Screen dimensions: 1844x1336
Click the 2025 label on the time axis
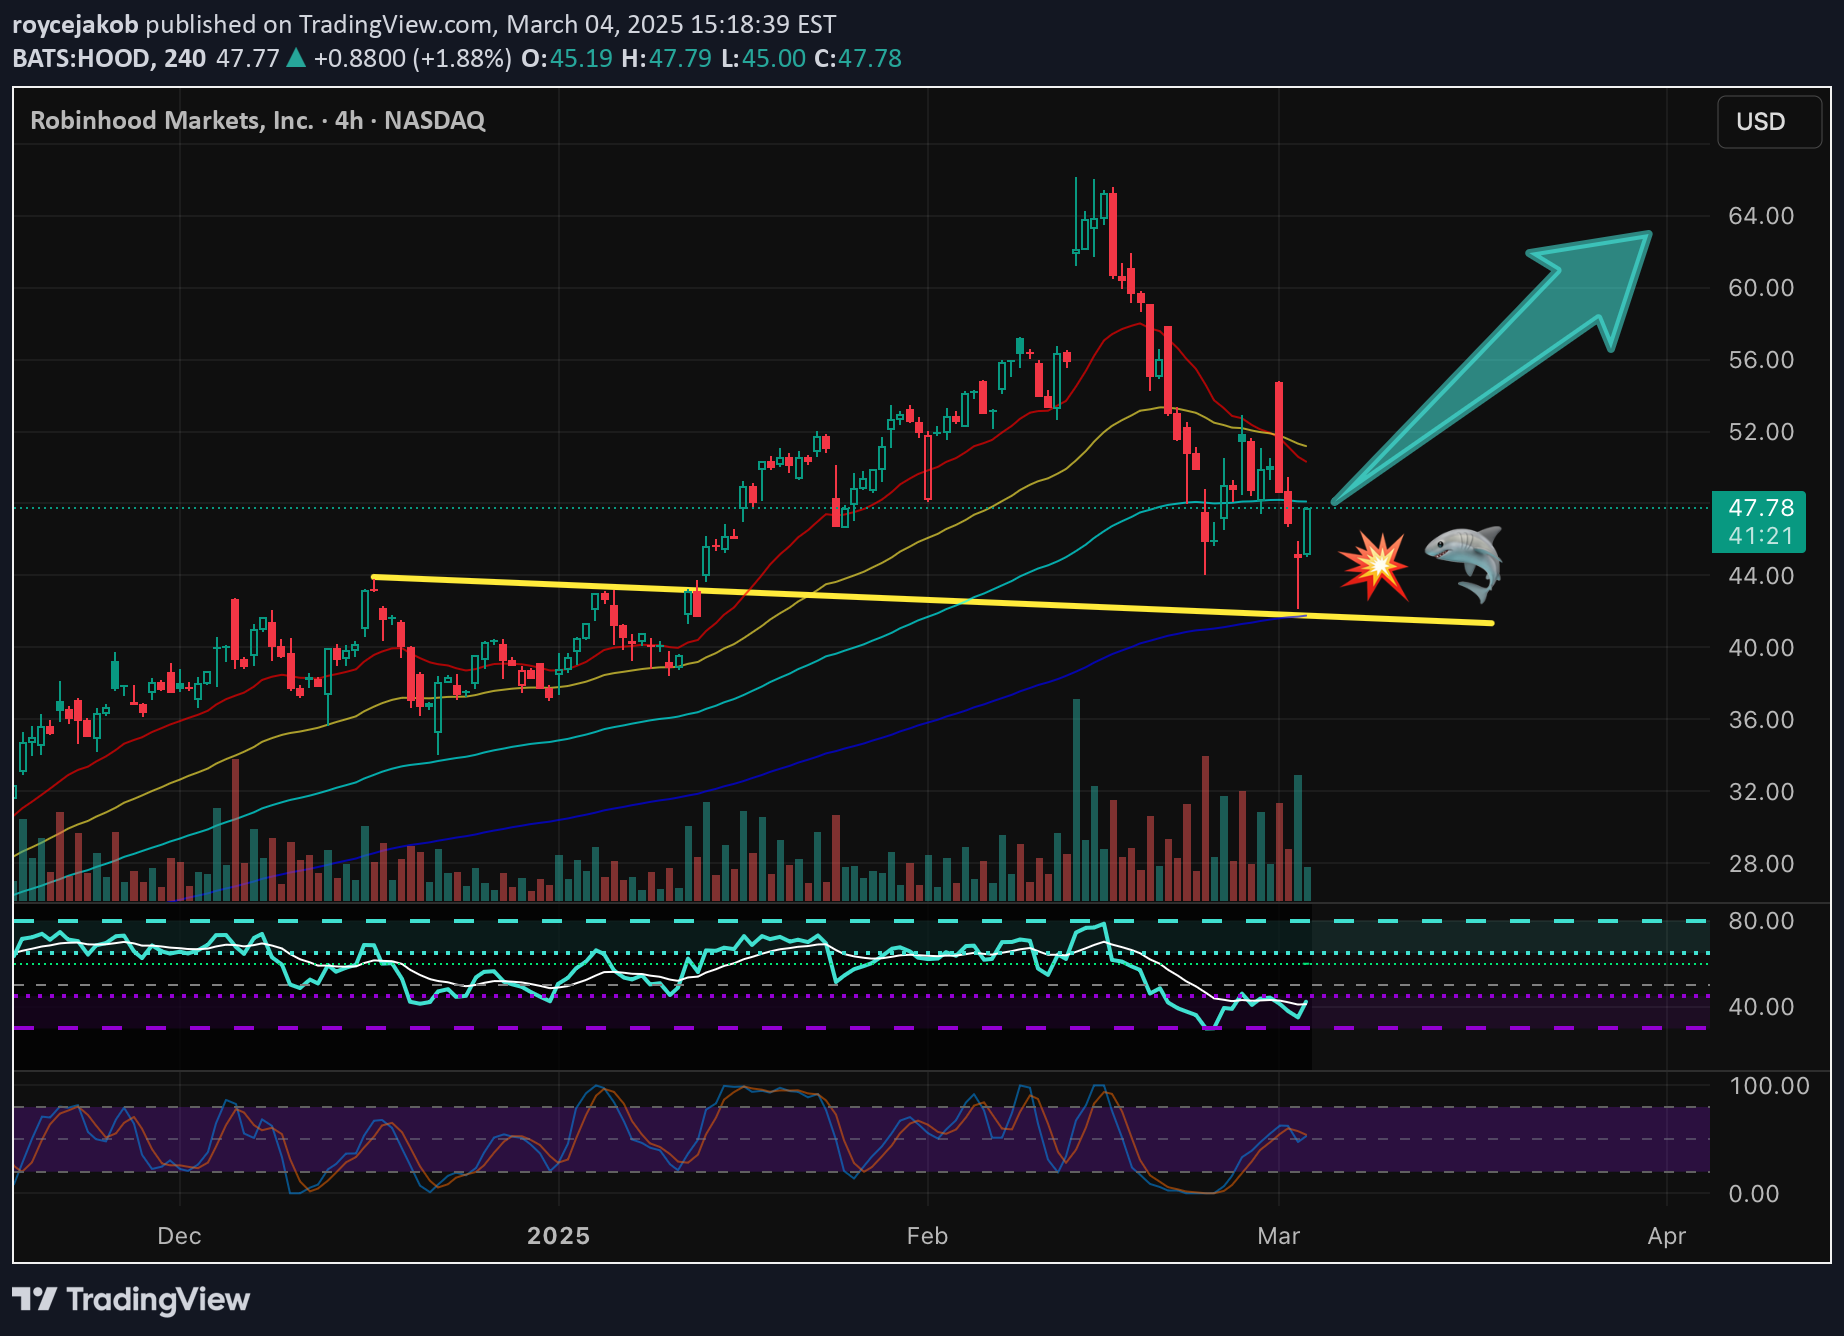(558, 1236)
